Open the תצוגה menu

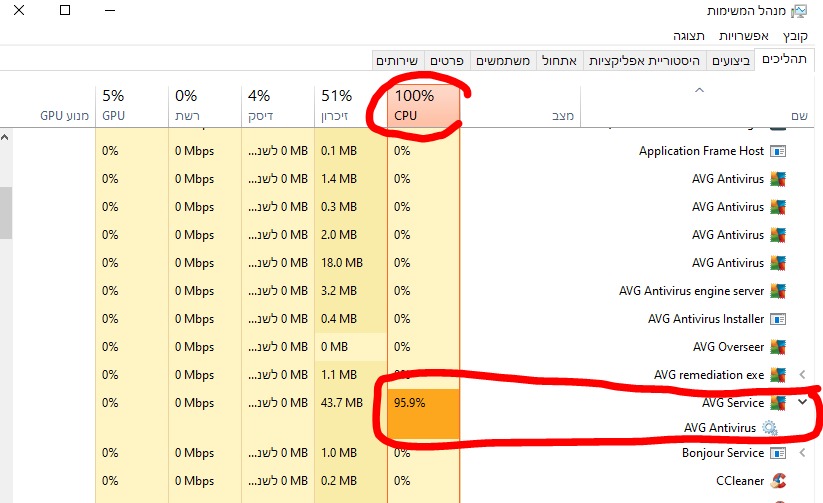pos(689,36)
